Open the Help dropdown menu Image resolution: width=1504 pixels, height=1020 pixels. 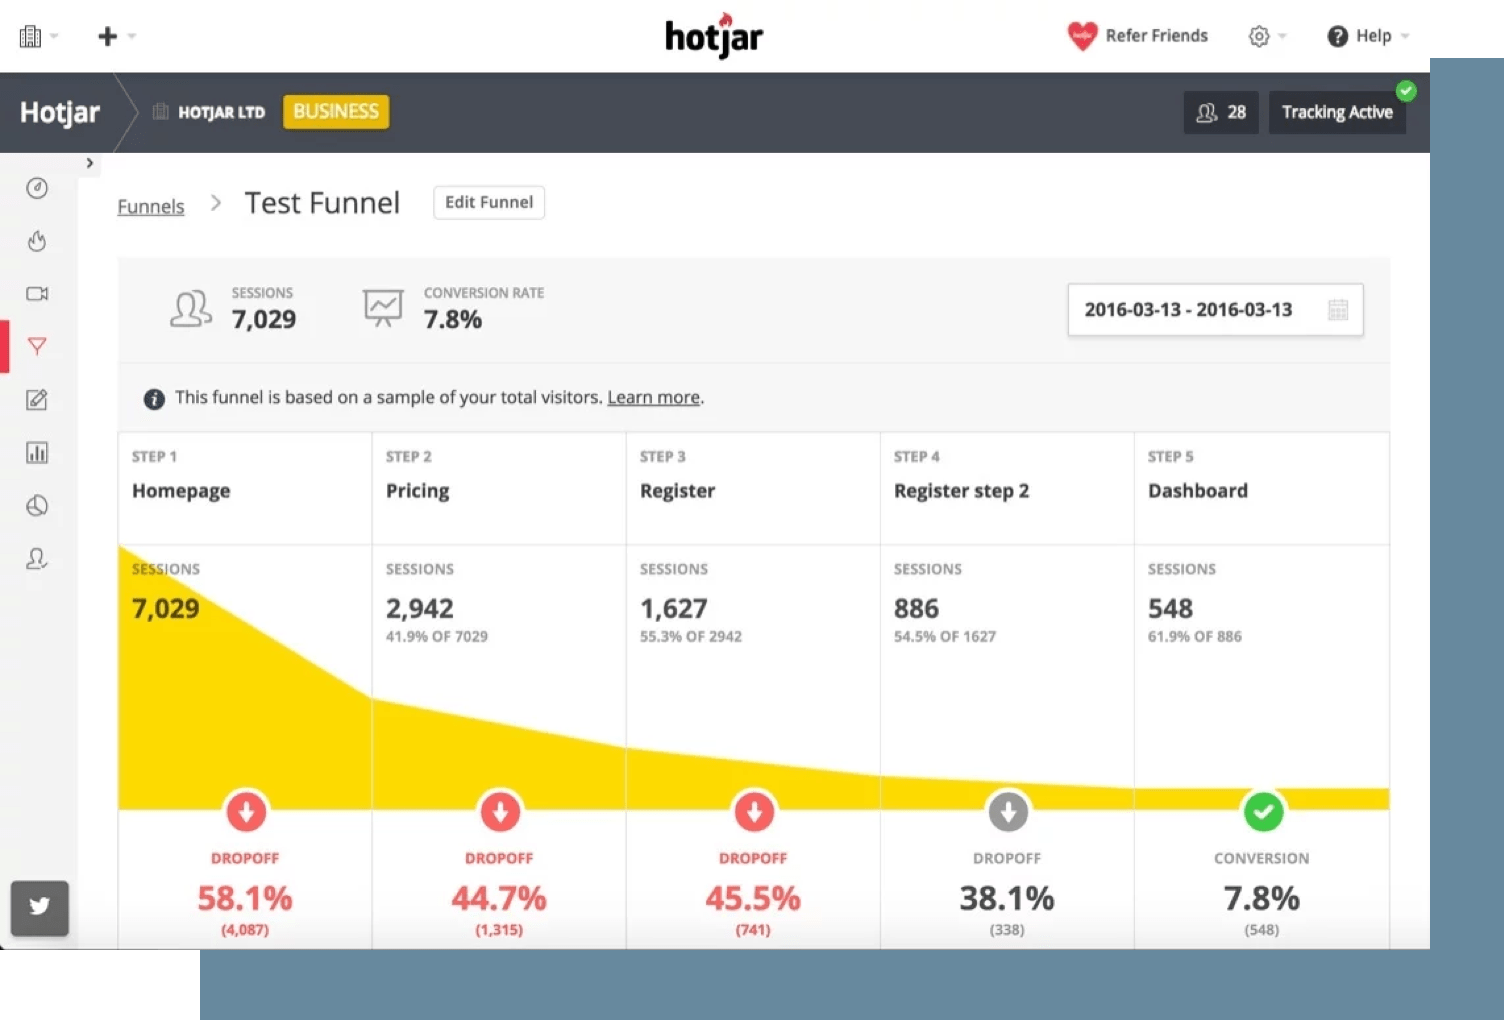click(x=1367, y=35)
